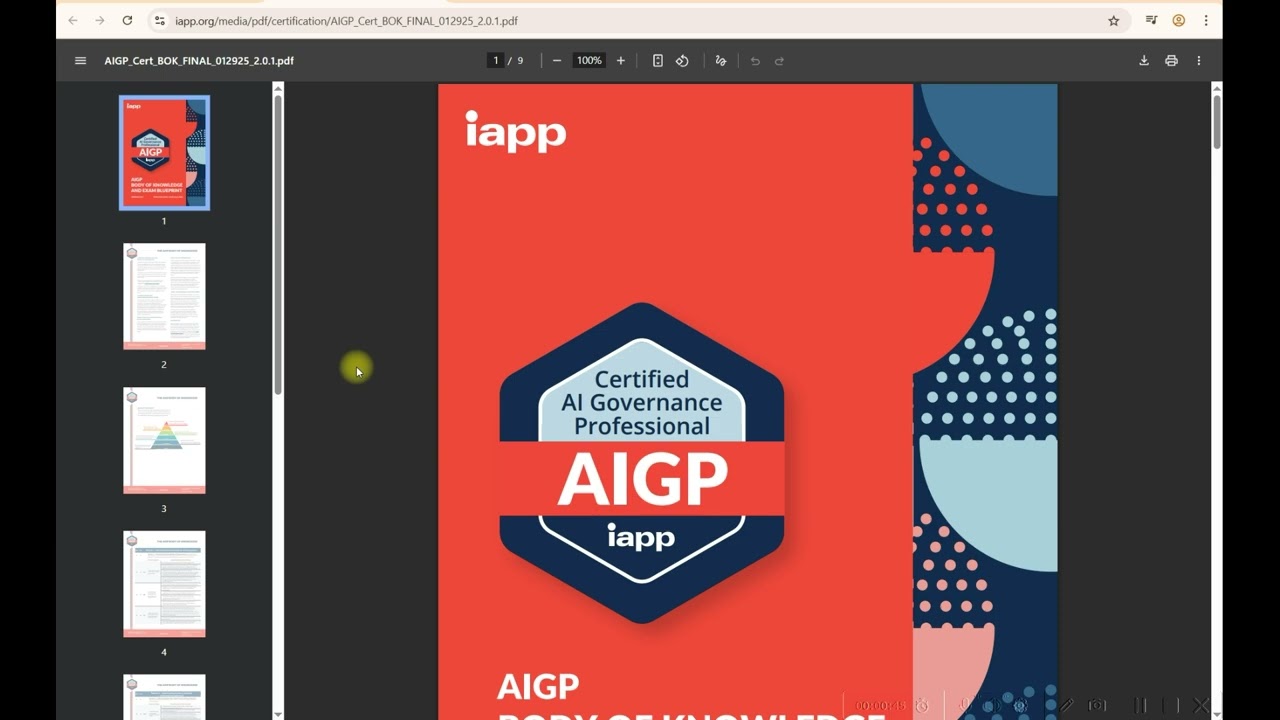This screenshot has height=720, width=1280.
Task: Pause the screen recording
Action: tap(1140, 705)
